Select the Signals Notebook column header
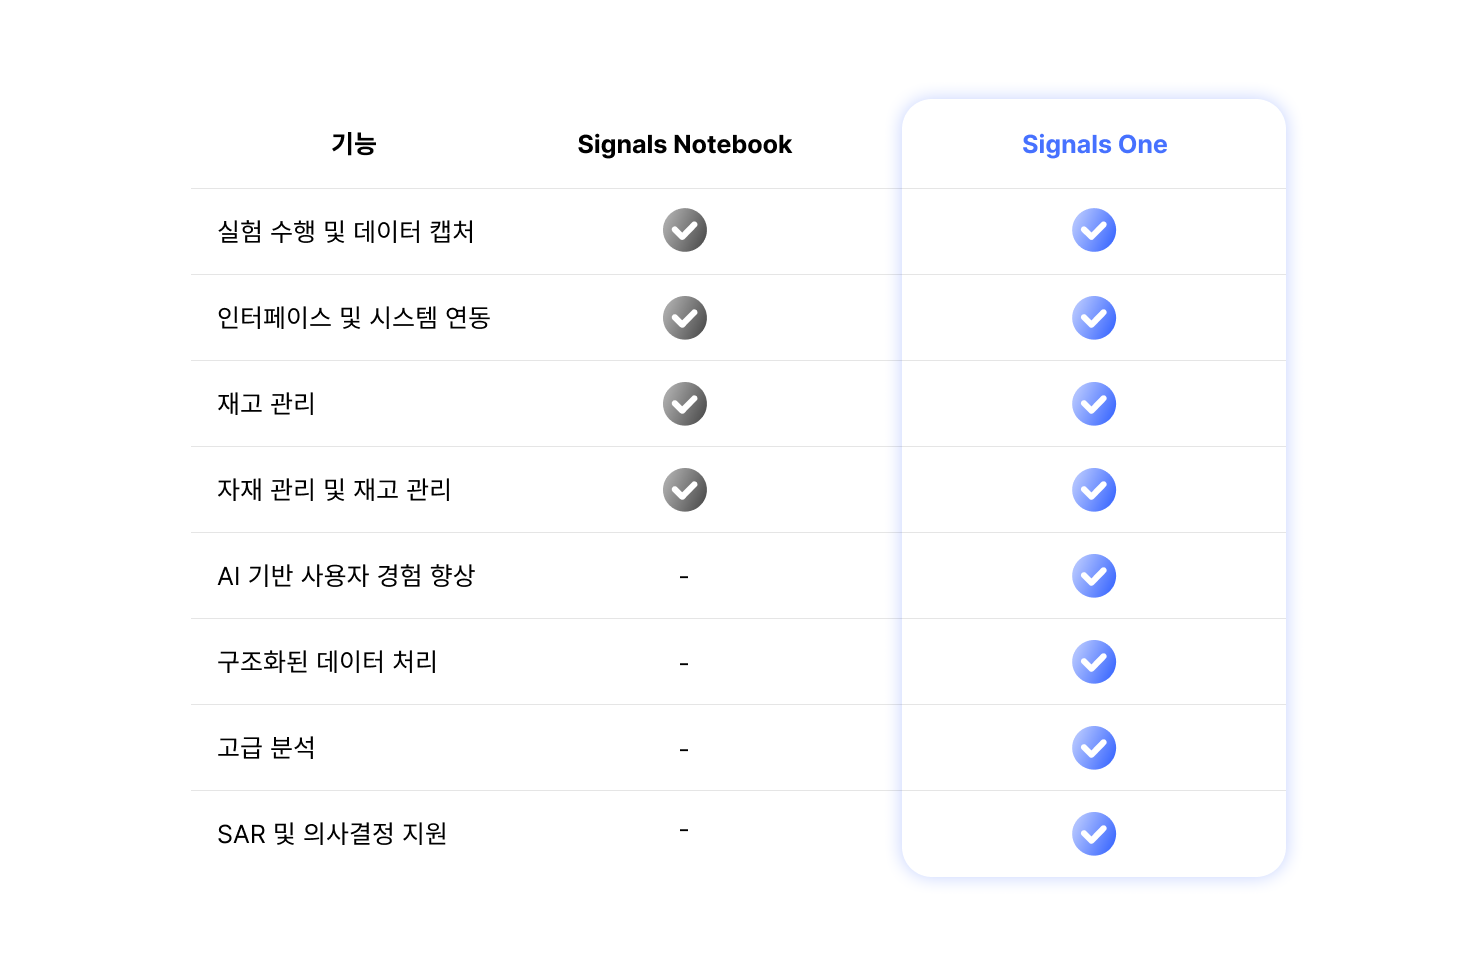The height and width of the screenshot is (976, 1477). pos(684,145)
